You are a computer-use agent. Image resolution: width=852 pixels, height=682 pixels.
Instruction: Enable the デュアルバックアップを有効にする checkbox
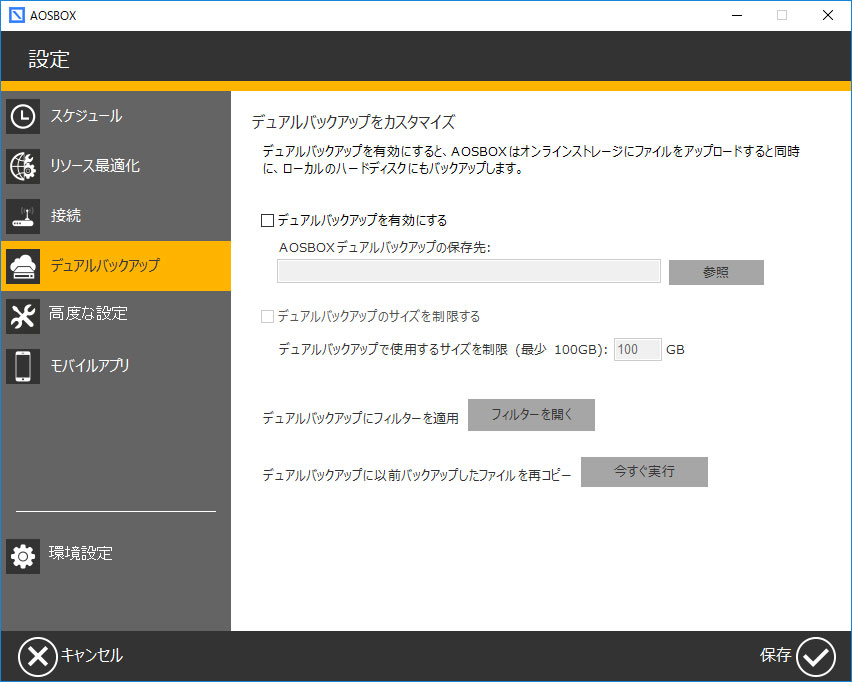(267, 221)
